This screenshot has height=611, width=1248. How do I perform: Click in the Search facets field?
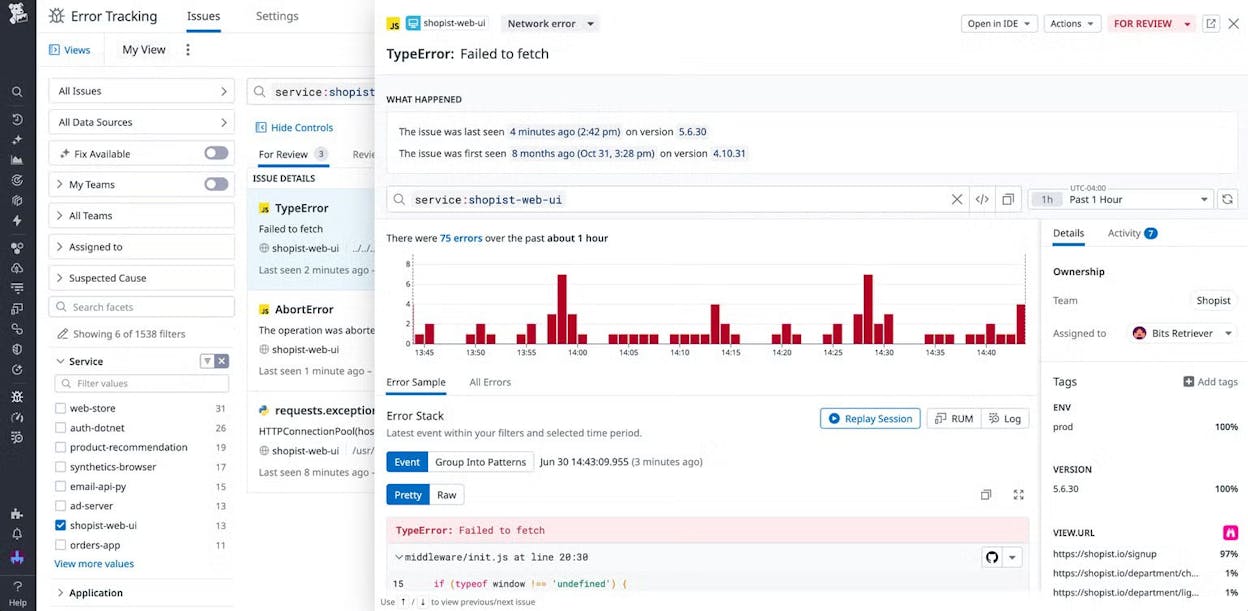tap(142, 307)
